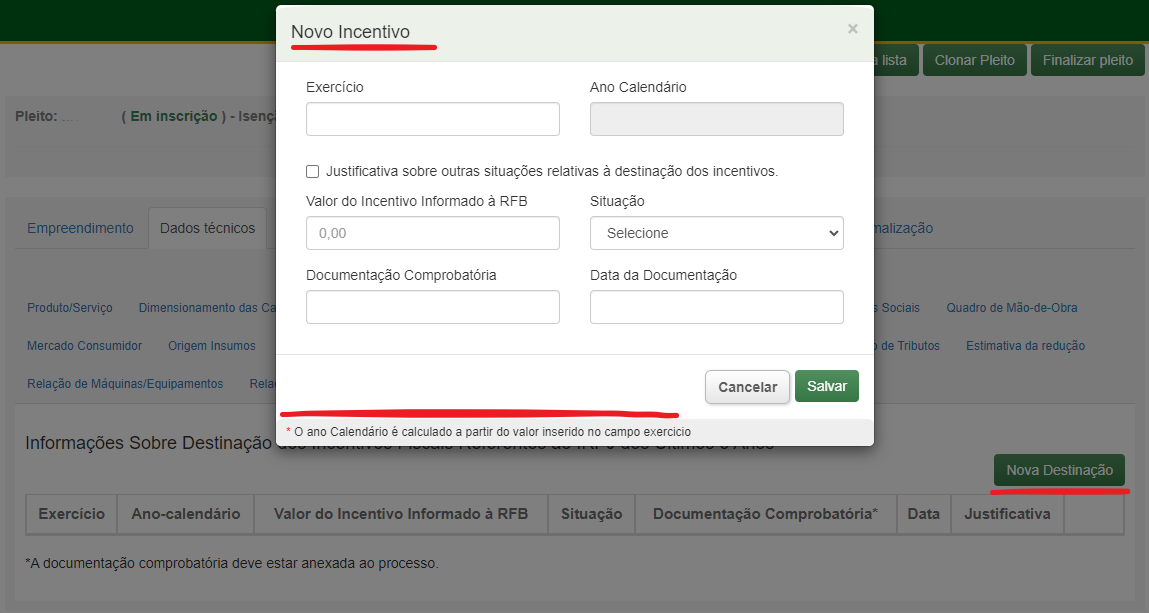This screenshot has width=1149, height=613.
Task: Click the Valor do Incentivo Informado à RFB field
Action: pos(432,233)
